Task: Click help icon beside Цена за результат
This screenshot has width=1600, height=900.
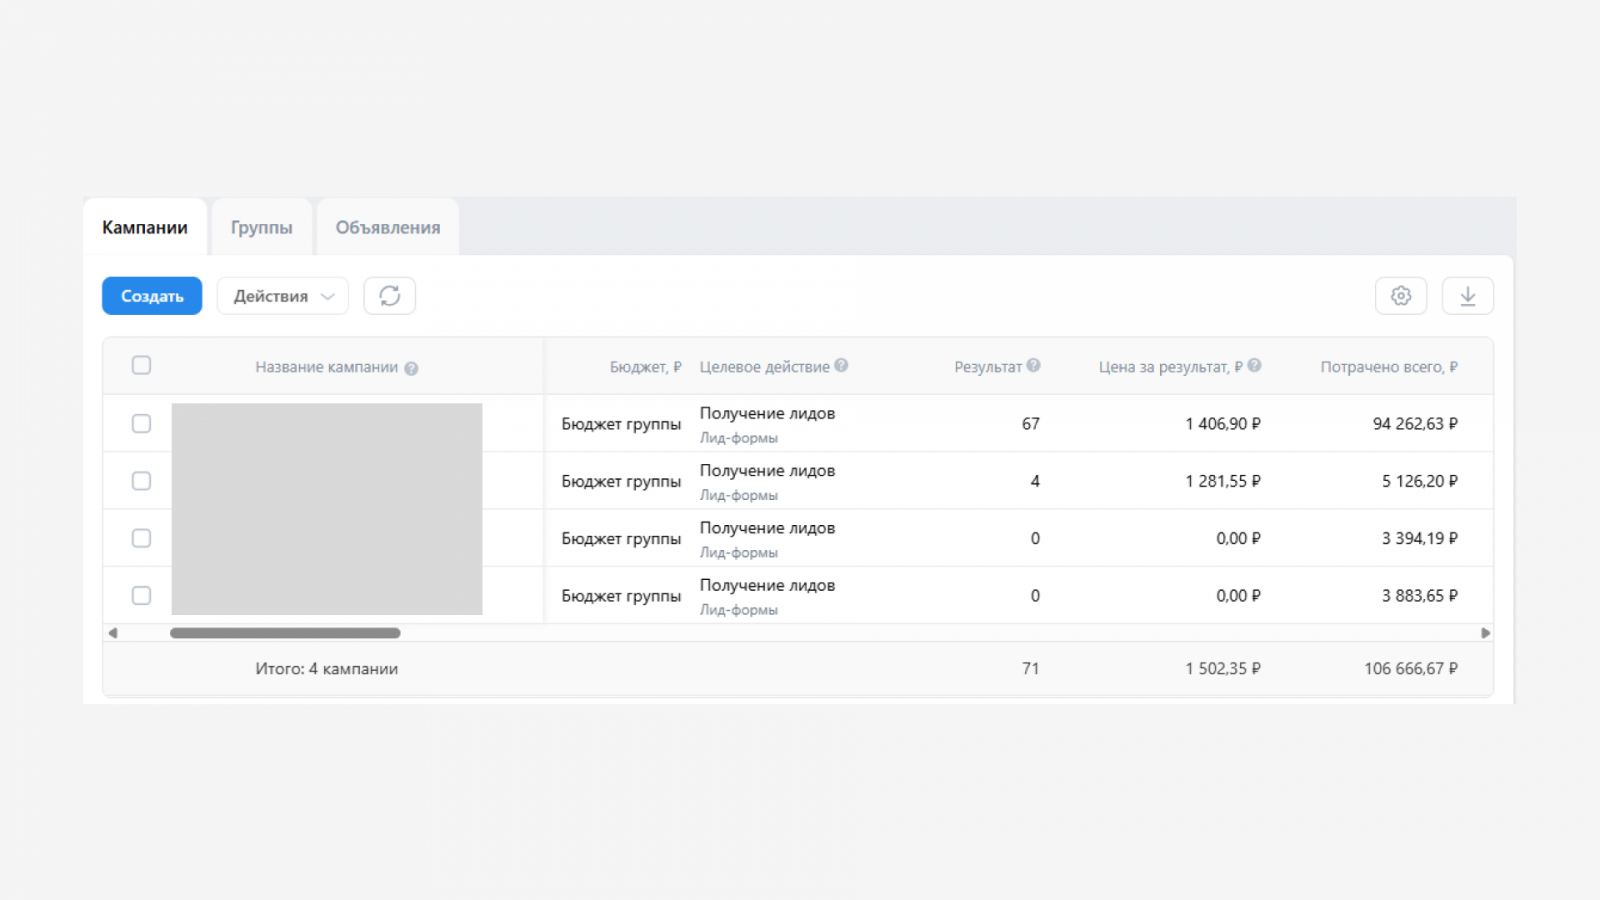Action: click(x=1254, y=366)
